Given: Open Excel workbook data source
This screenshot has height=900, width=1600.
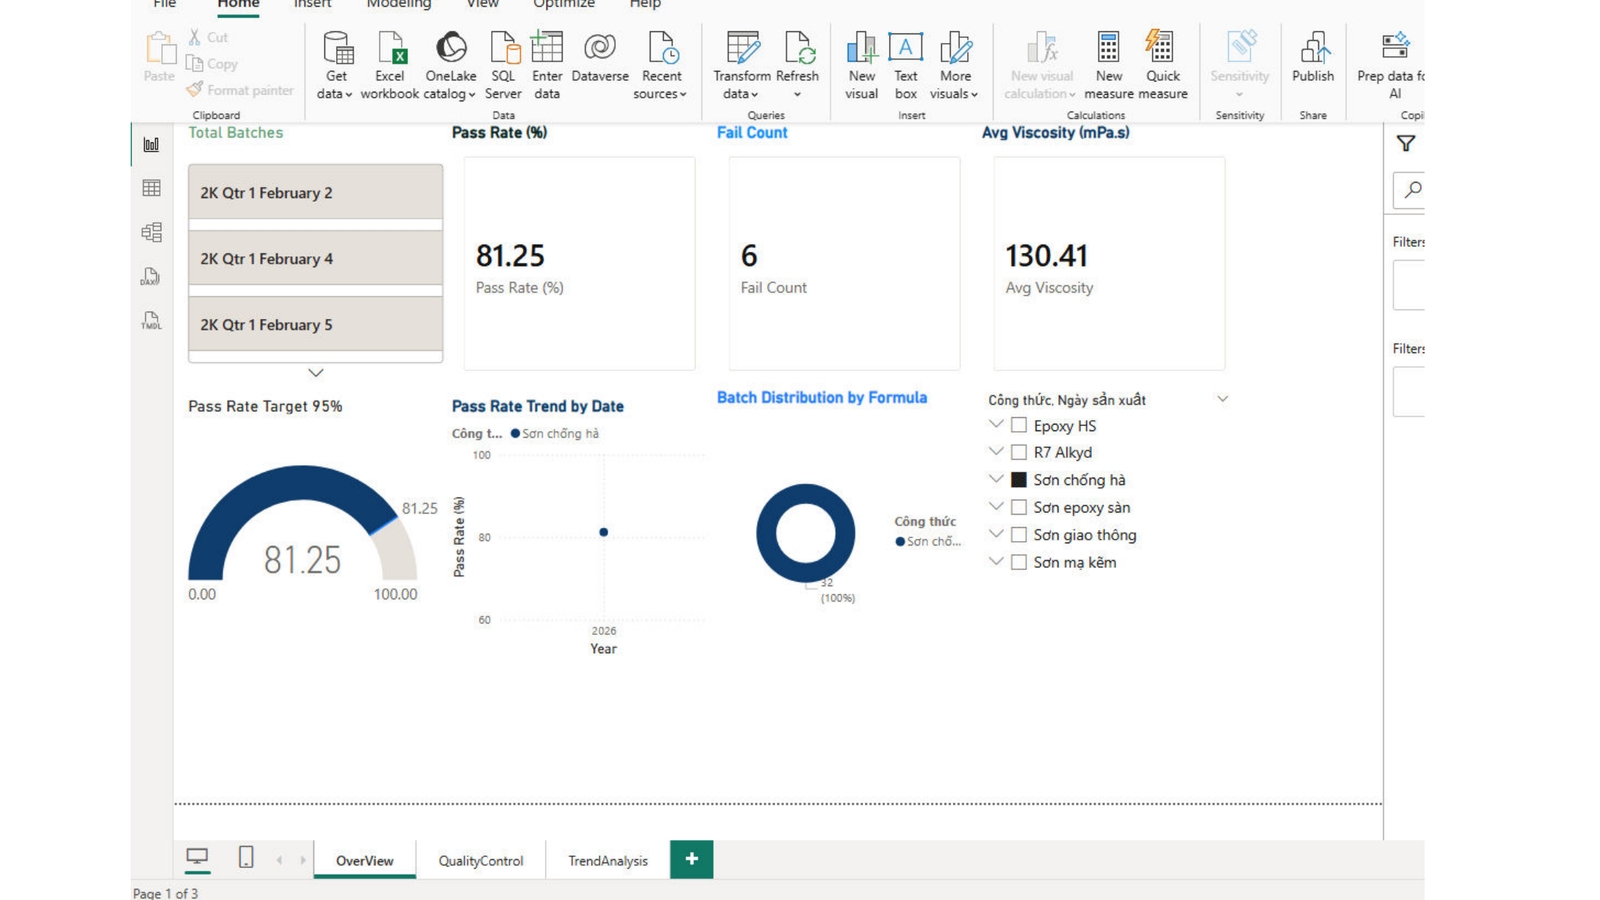Looking at the screenshot, I should (390, 65).
